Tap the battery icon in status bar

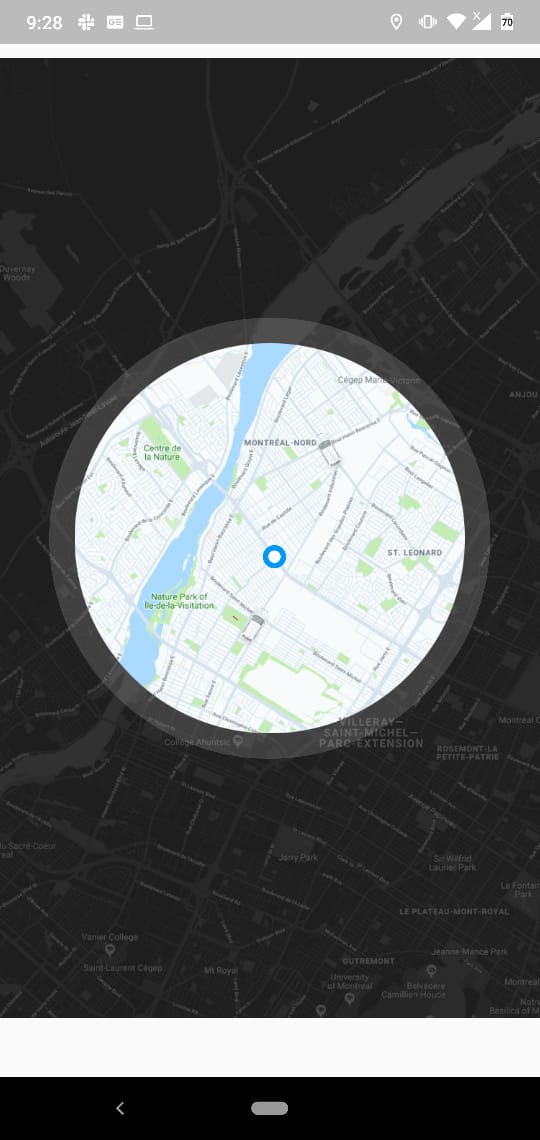tap(507, 22)
